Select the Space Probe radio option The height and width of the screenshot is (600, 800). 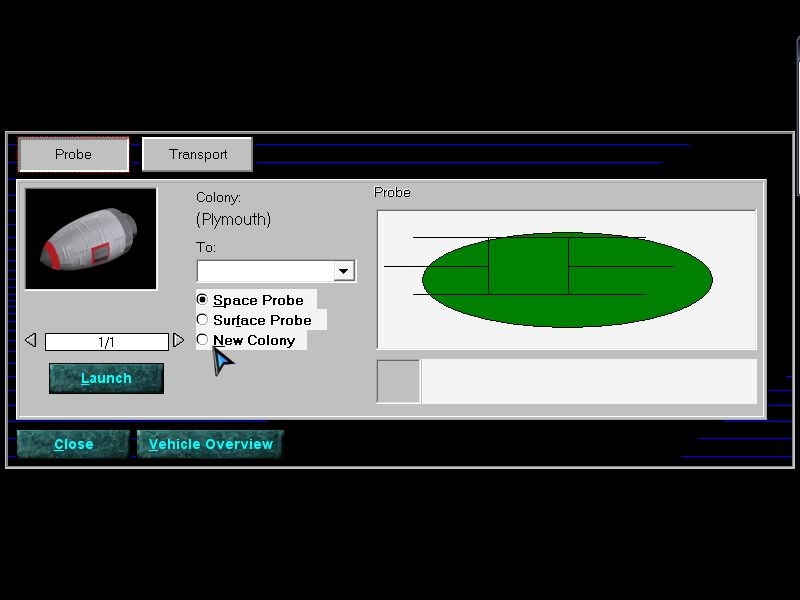[203, 300]
